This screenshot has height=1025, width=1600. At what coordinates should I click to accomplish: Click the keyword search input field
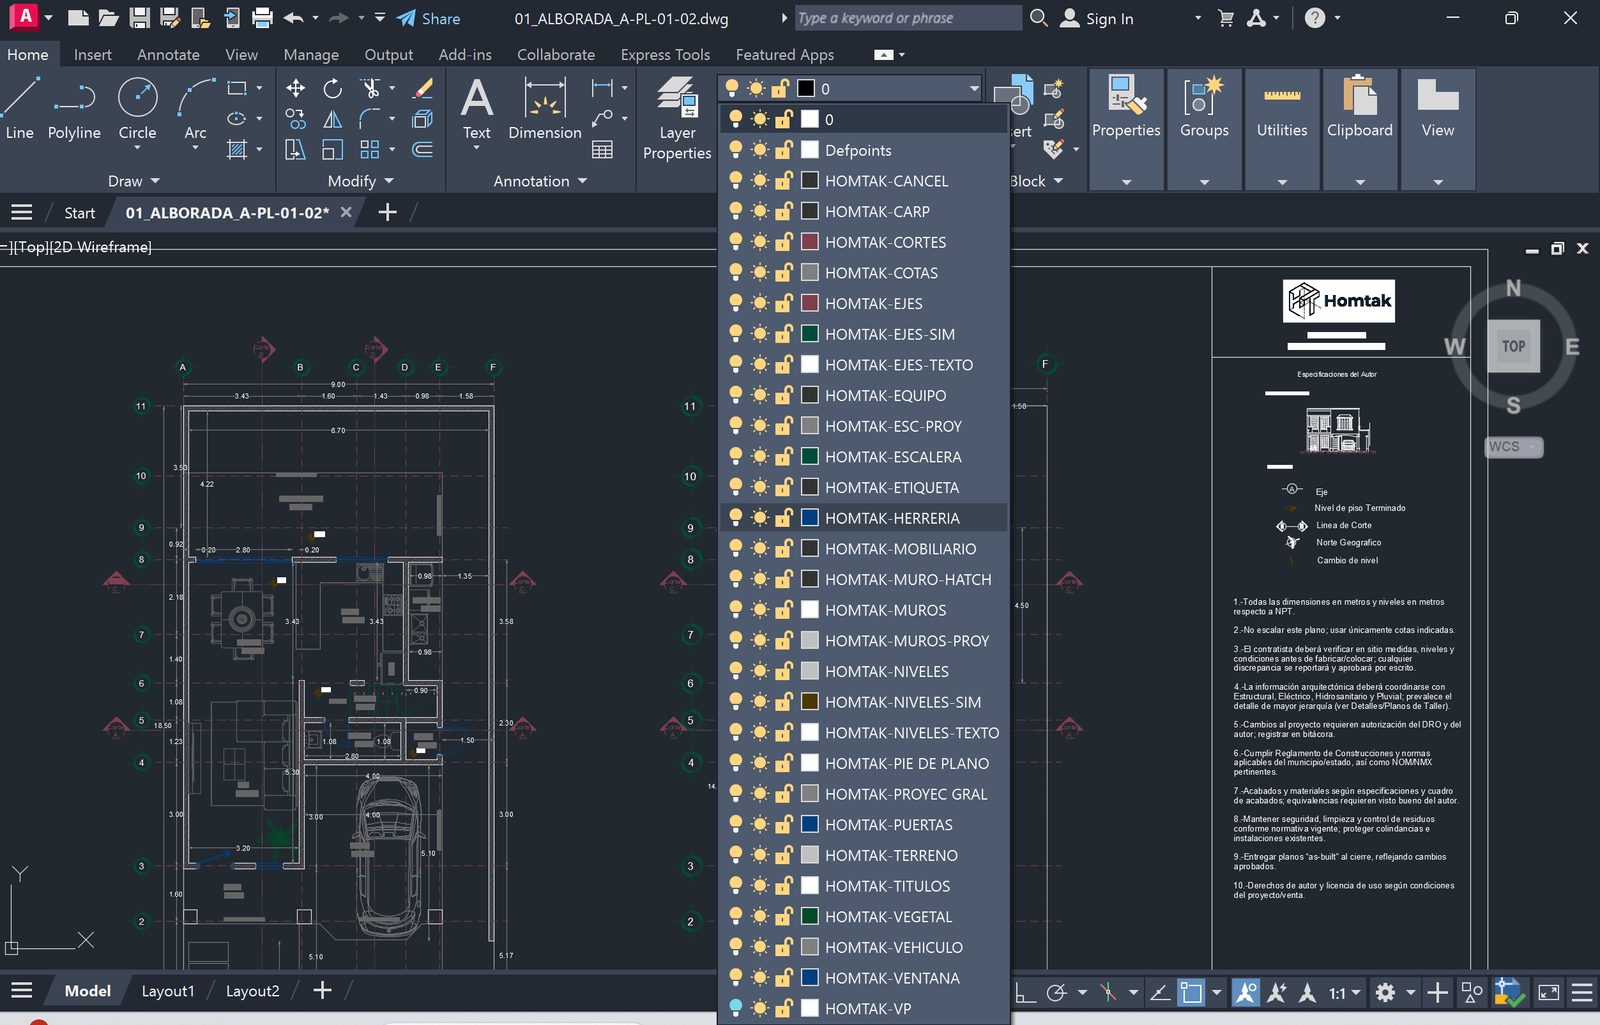(x=905, y=18)
